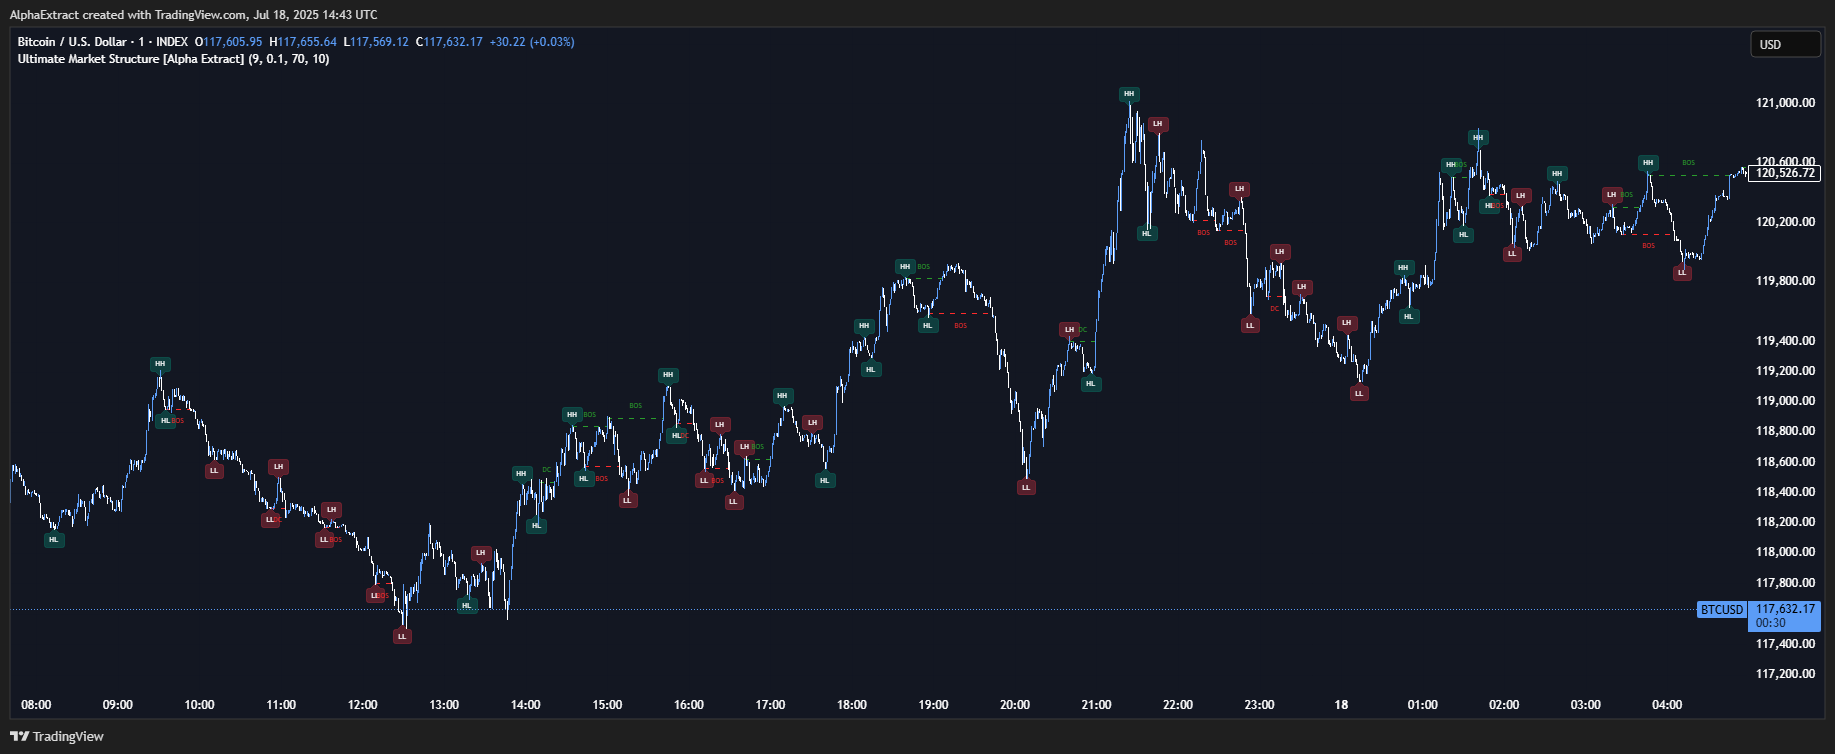The image size is (1835, 754).
Task: Click the HH marker at the chart's highest peak
Action: 1129,94
